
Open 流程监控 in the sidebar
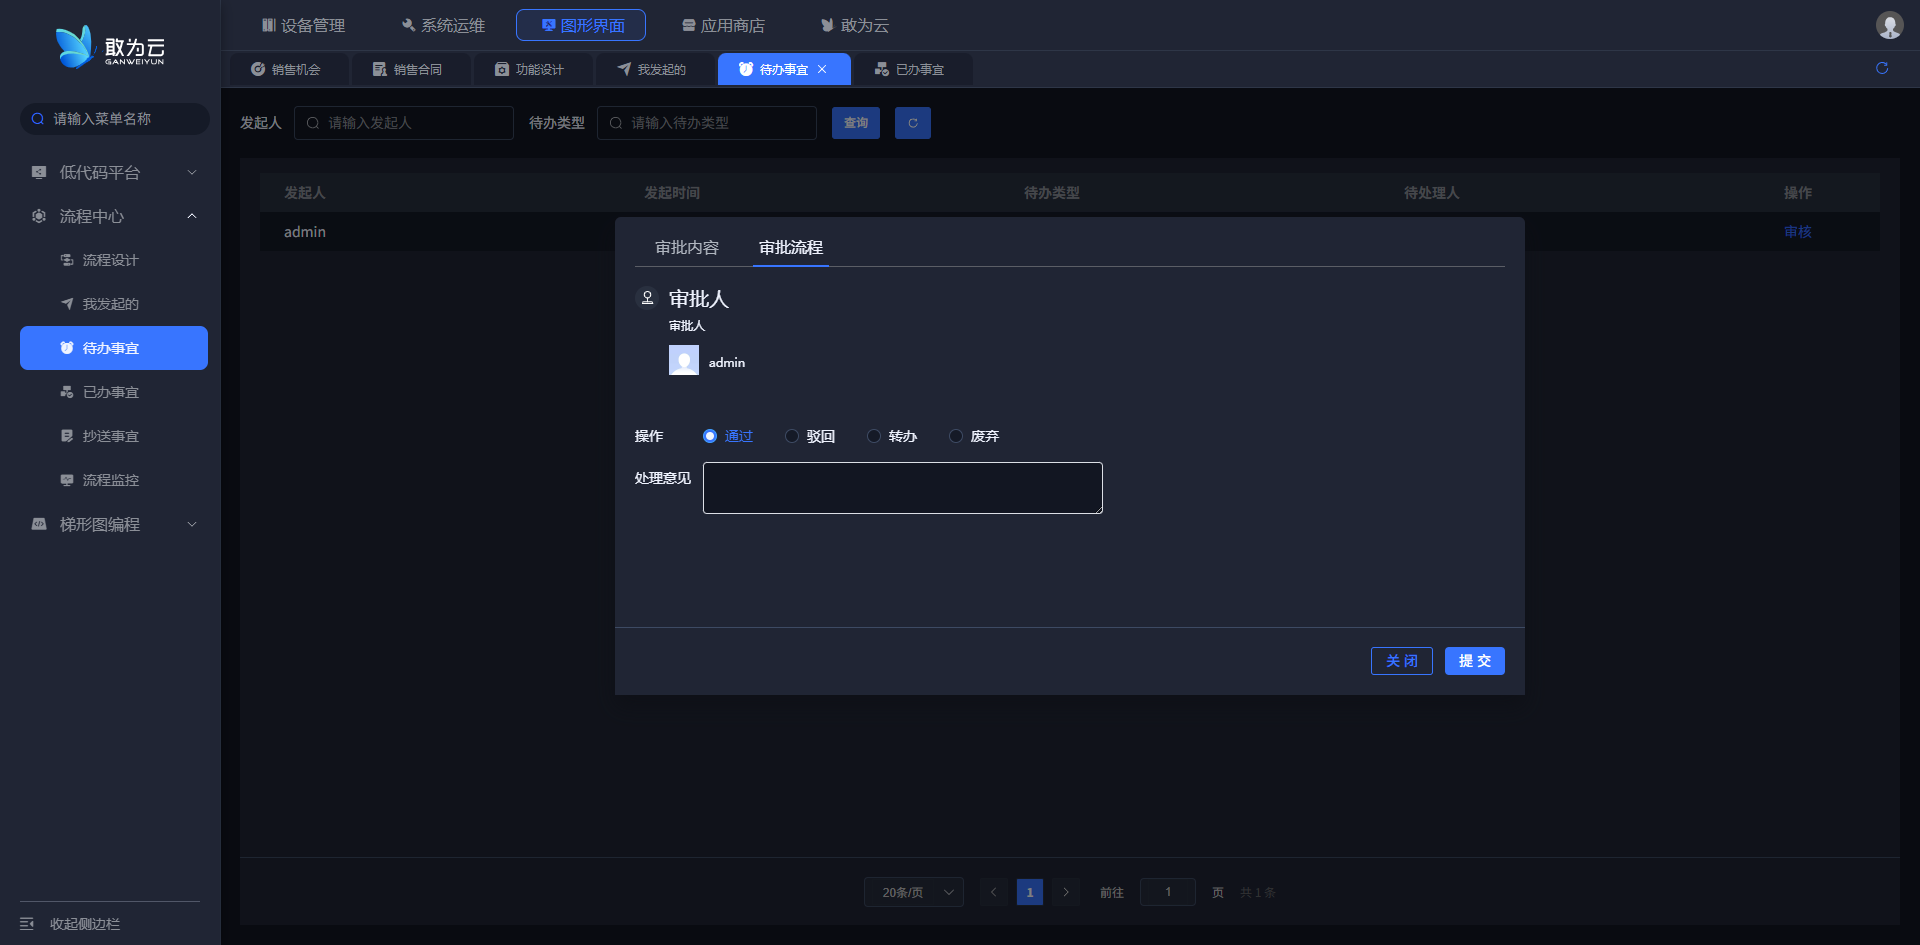(110, 480)
